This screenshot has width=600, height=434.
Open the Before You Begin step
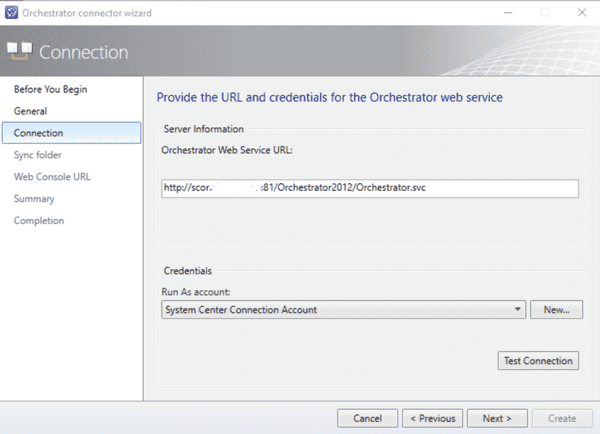51,89
